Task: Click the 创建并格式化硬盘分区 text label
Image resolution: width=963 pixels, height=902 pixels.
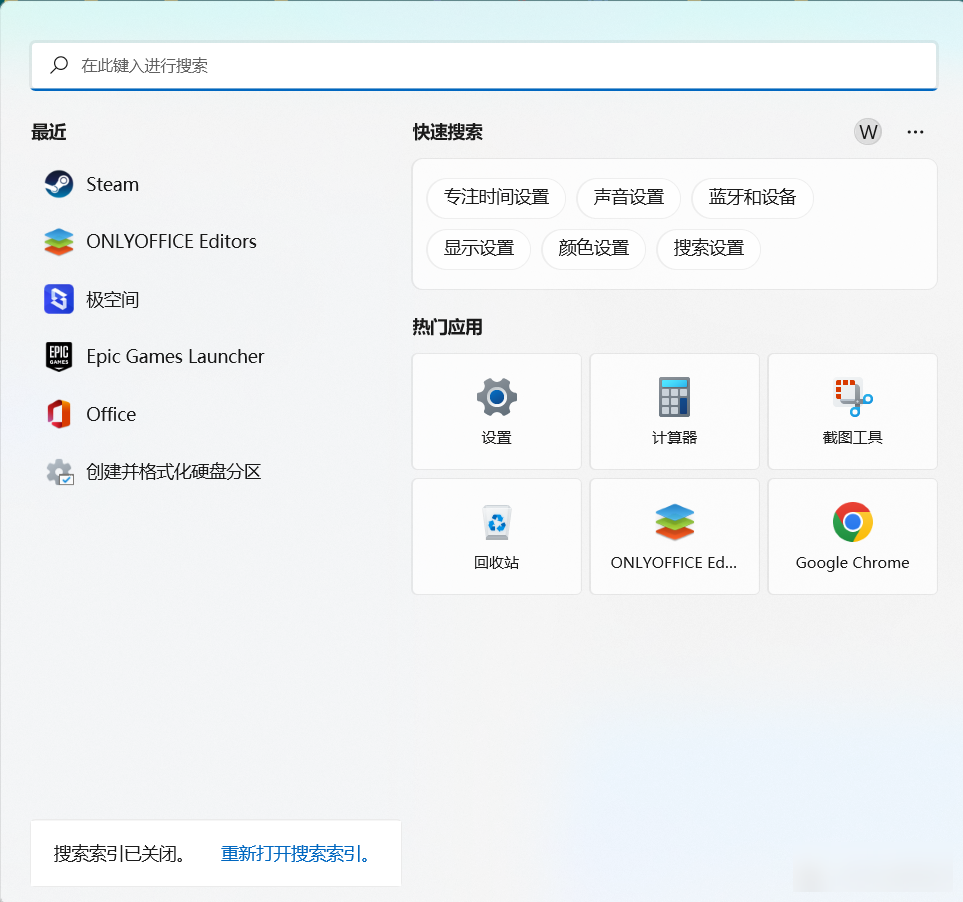Action: [x=174, y=472]
